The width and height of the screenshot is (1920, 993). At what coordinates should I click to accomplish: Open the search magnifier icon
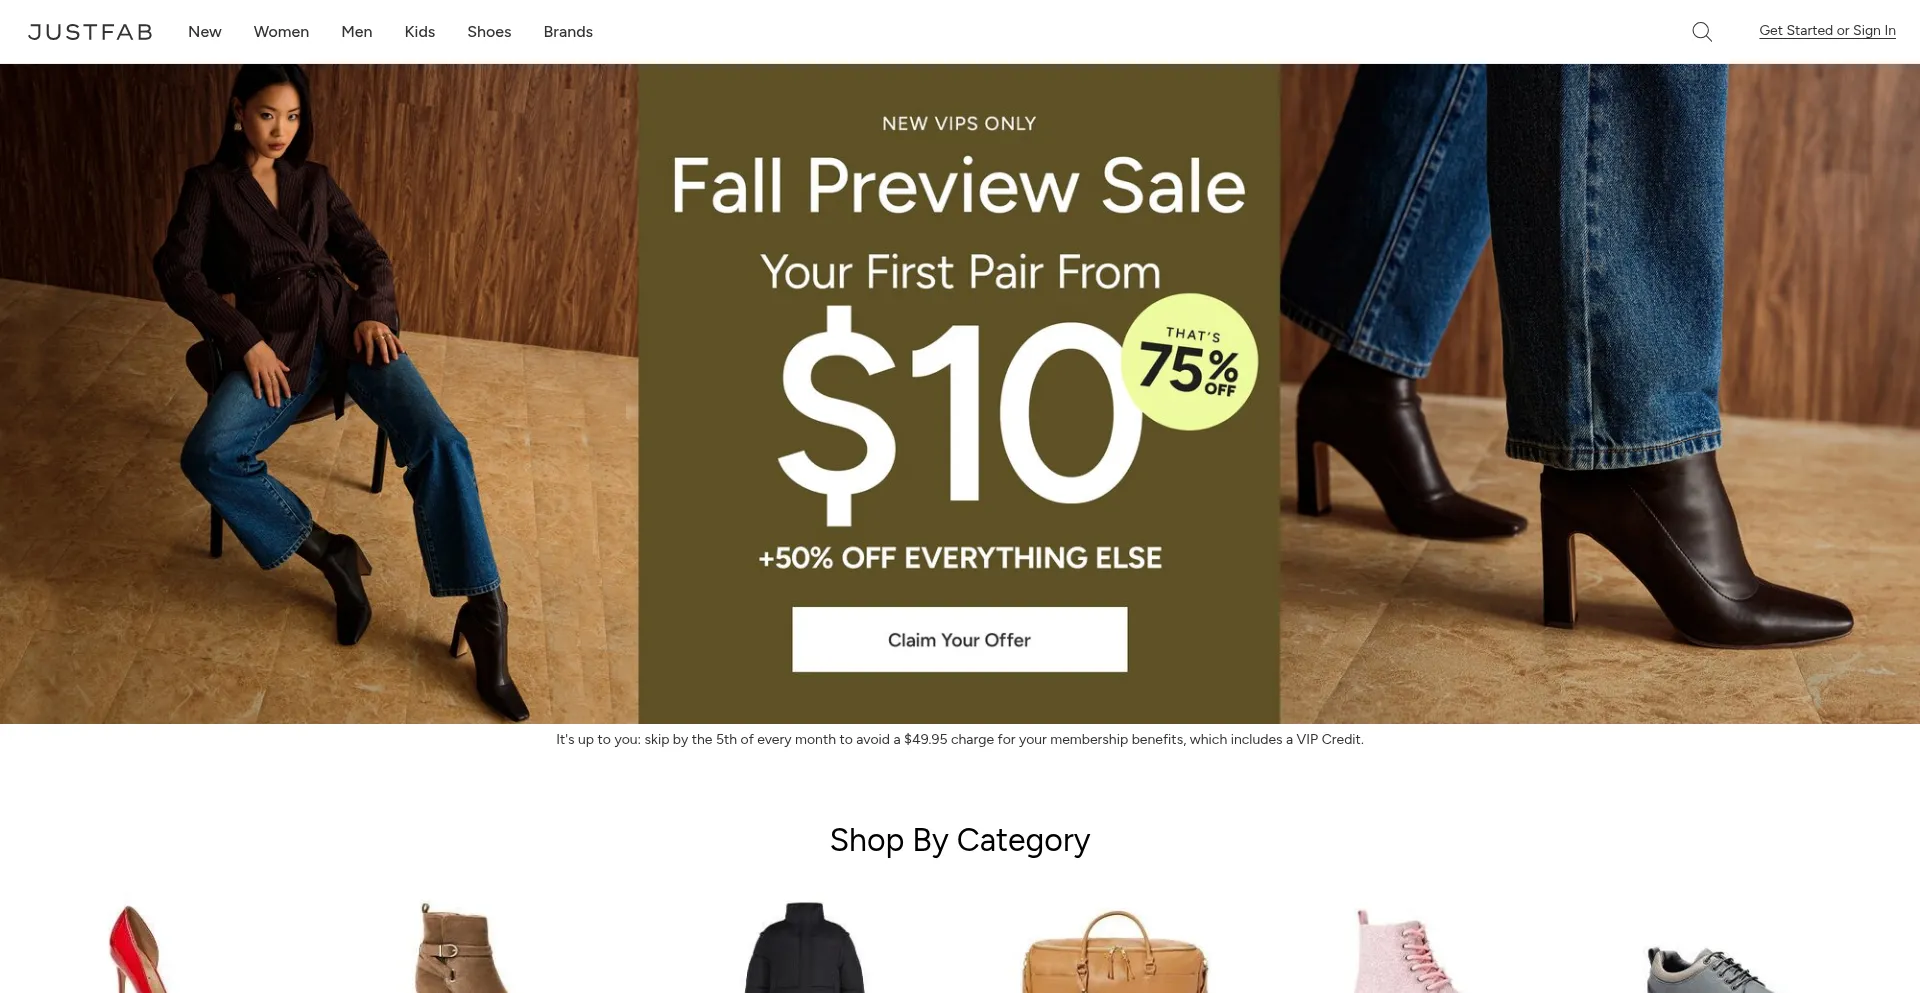tap(1702, 32)
